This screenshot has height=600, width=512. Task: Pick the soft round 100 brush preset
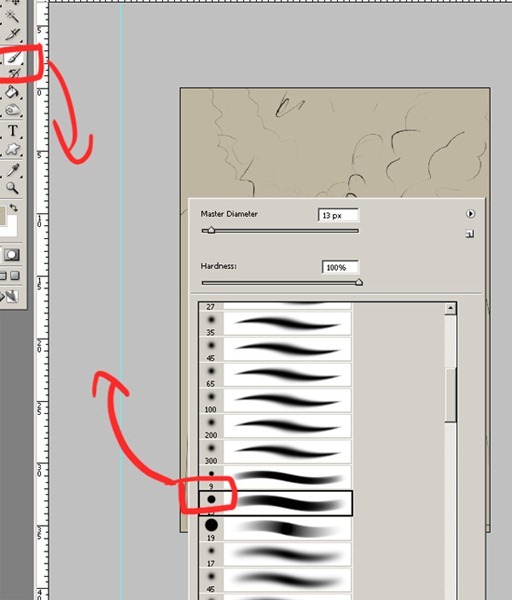pos(275,401)
